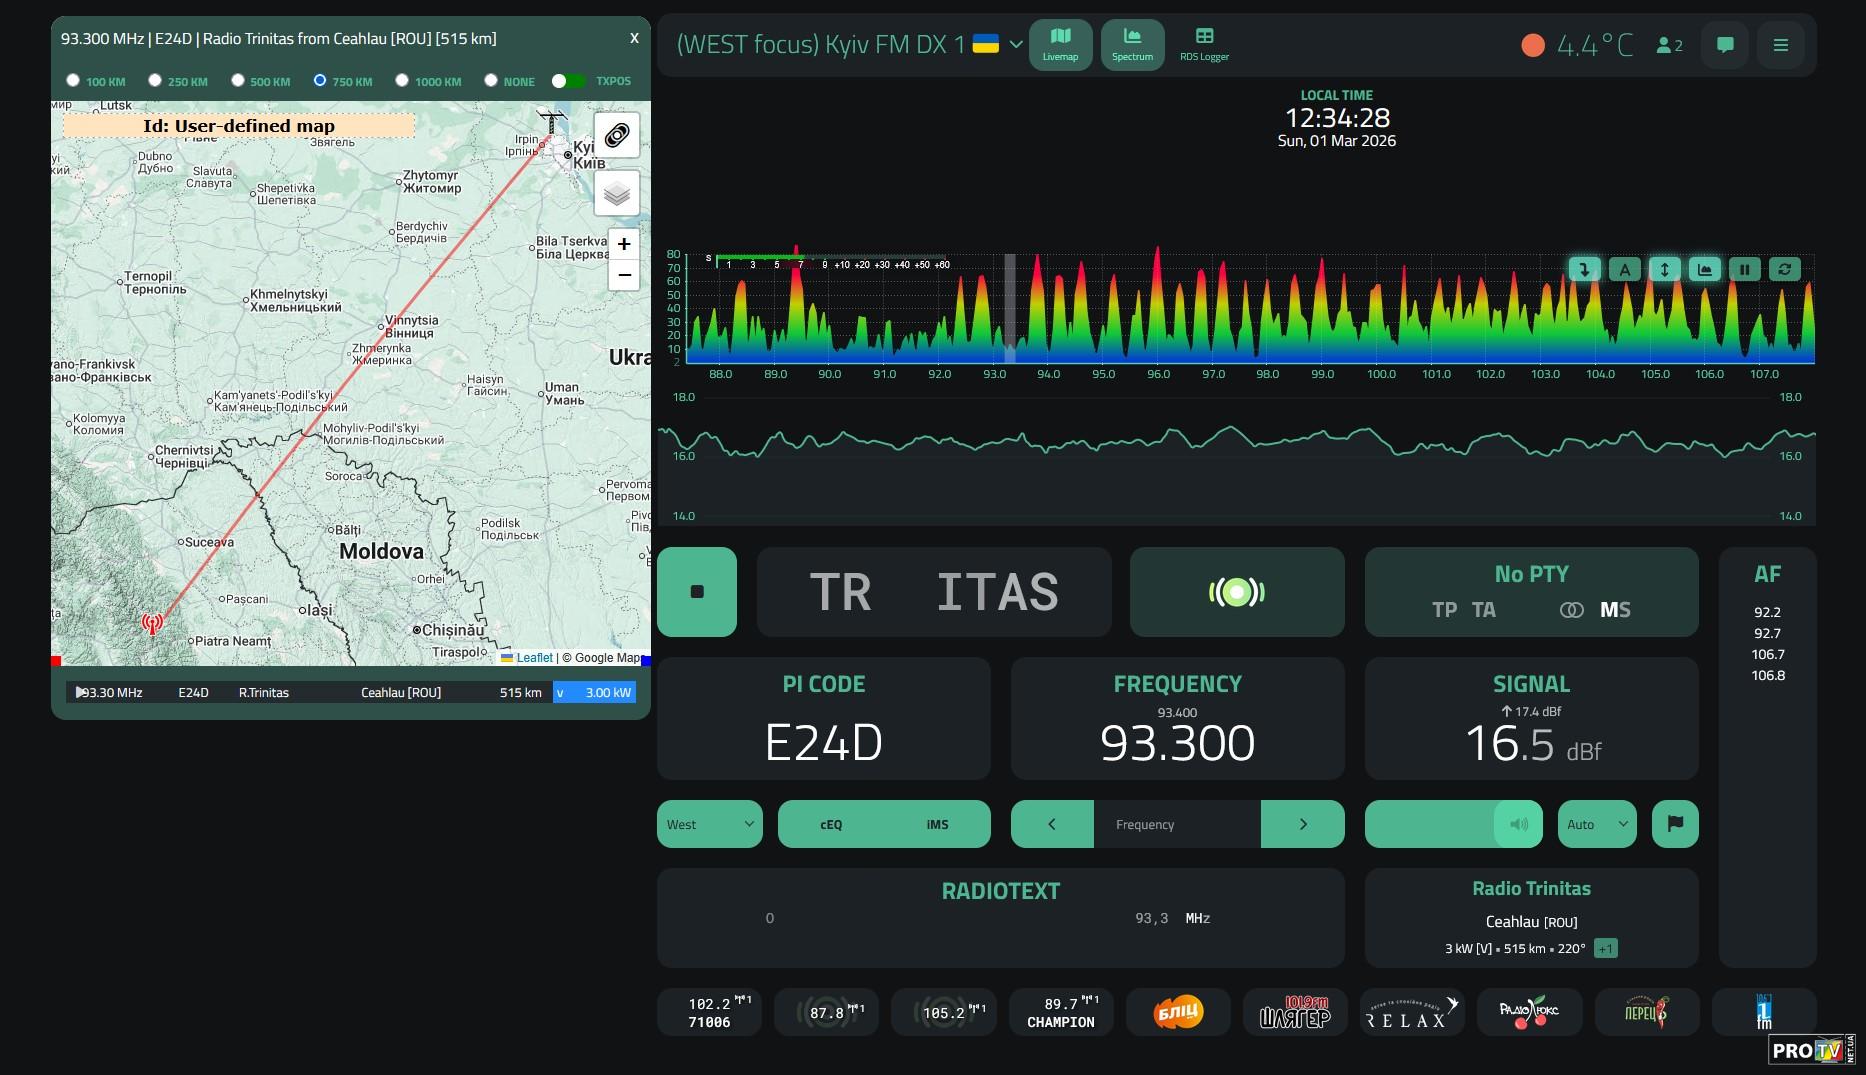Click the Frequency input field
The width and height of the screenshot is (1866, 1075).
1177,824
